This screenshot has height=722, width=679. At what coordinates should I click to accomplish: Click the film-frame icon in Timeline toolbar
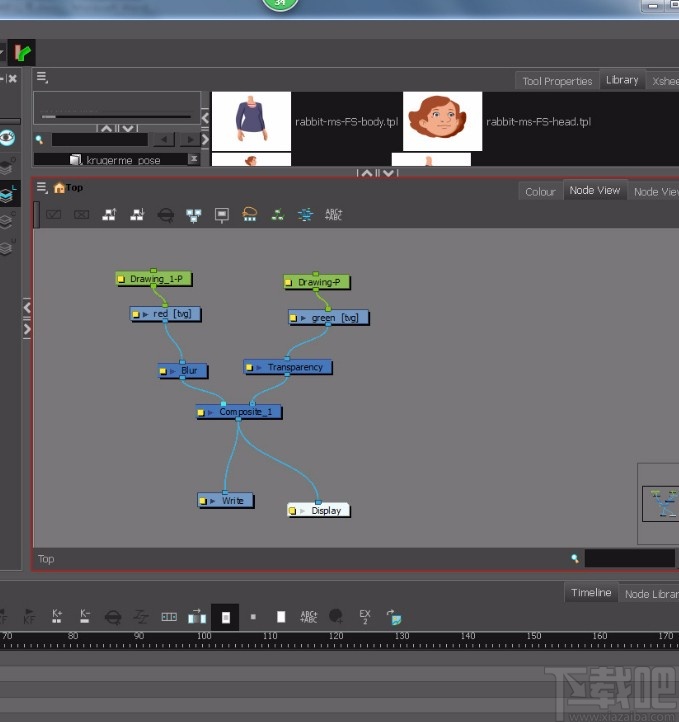(x=169, y=617)
